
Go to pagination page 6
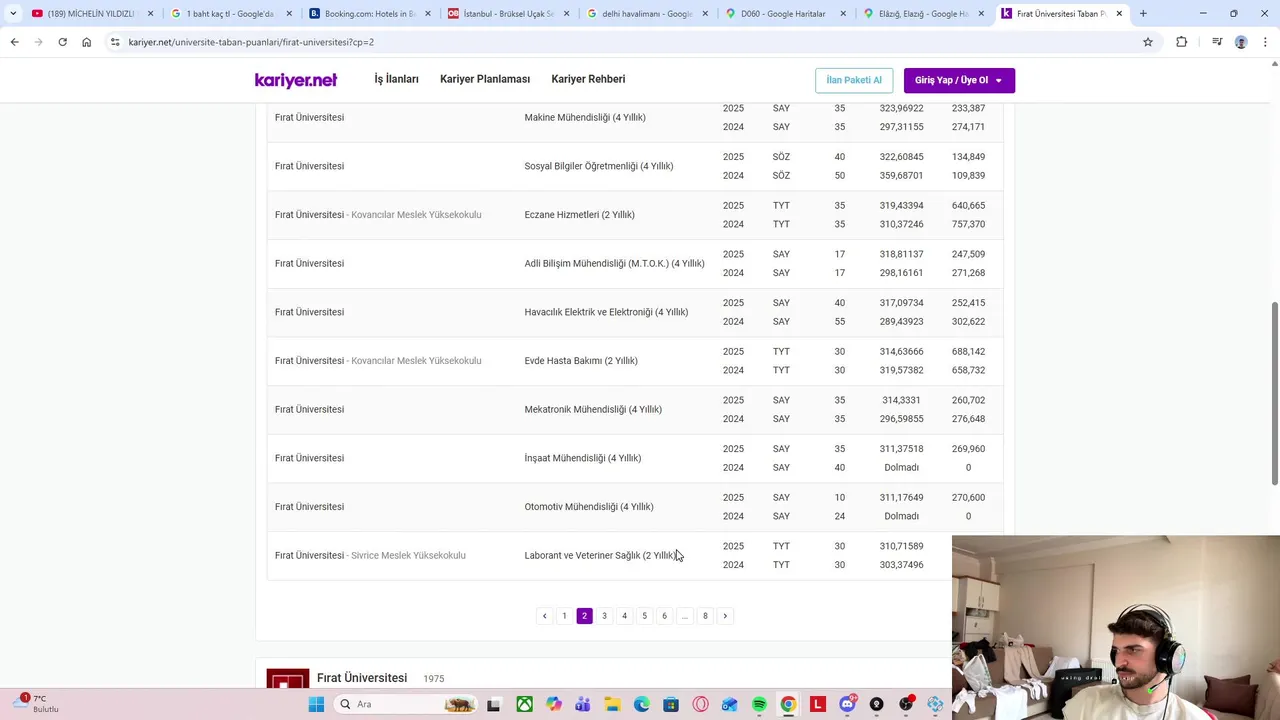coord(664,616)
